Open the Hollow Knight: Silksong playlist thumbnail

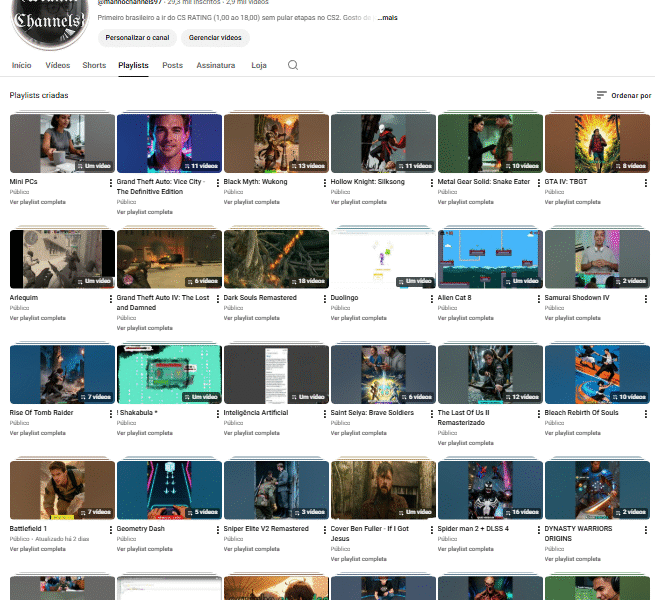tap(383, 143)
